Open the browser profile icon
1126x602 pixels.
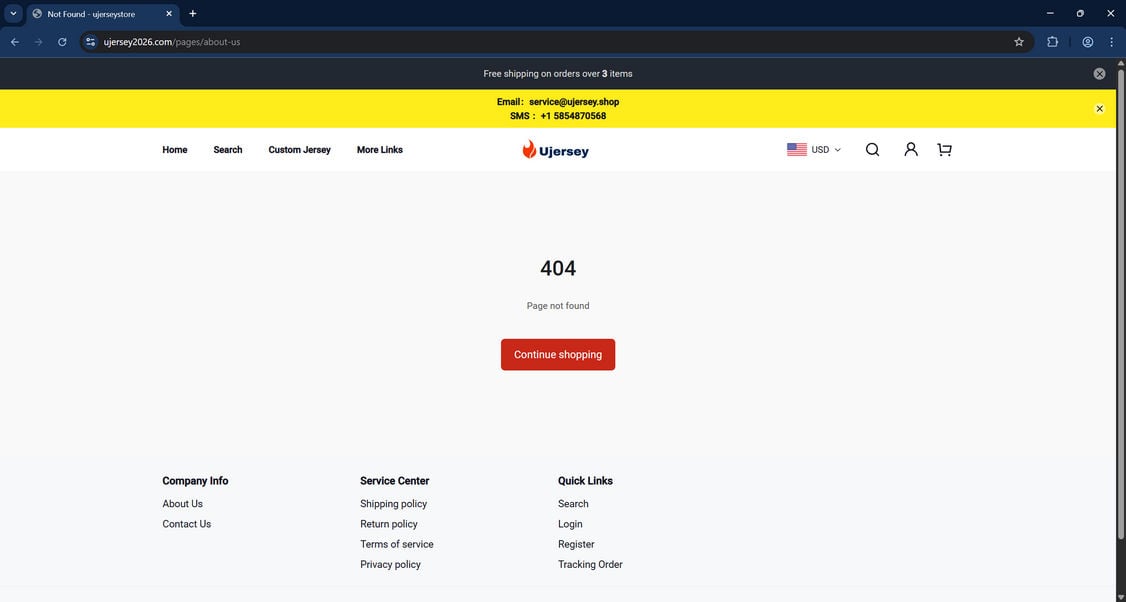pyautogui.click(x=1086, y=42)
